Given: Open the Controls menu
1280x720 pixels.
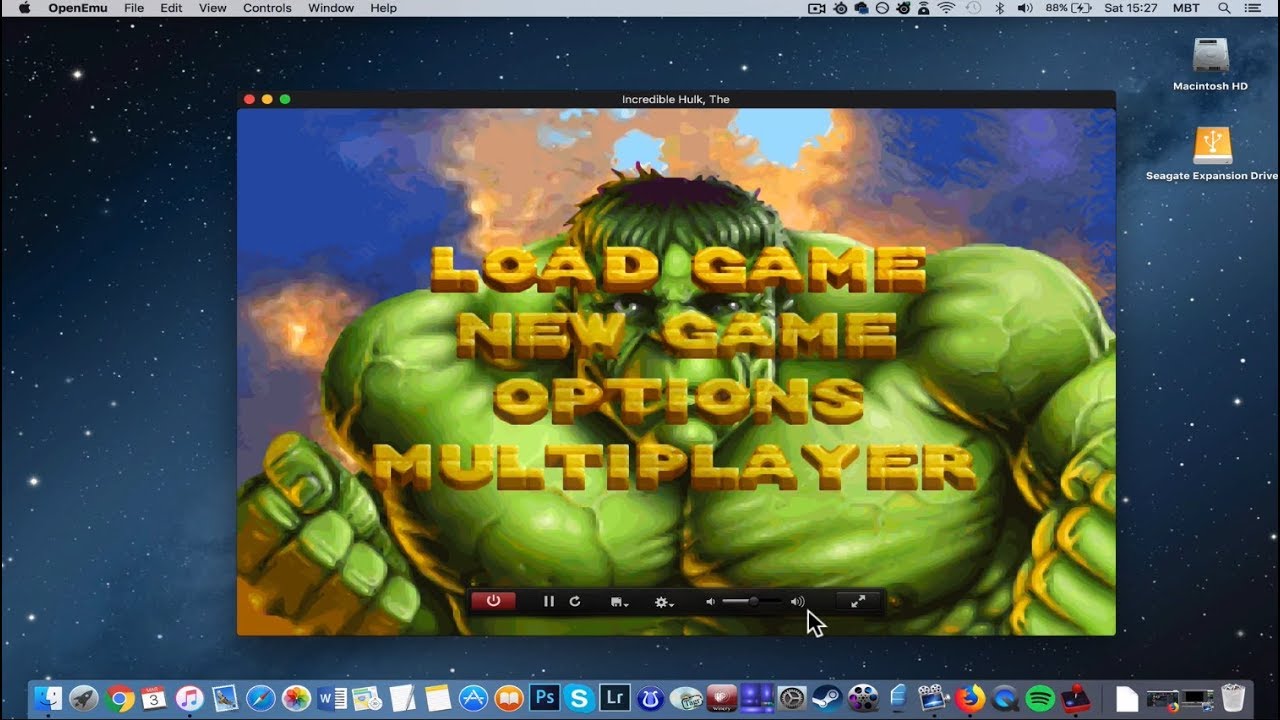Looking at the screenshot, I should tap(267, 8).
